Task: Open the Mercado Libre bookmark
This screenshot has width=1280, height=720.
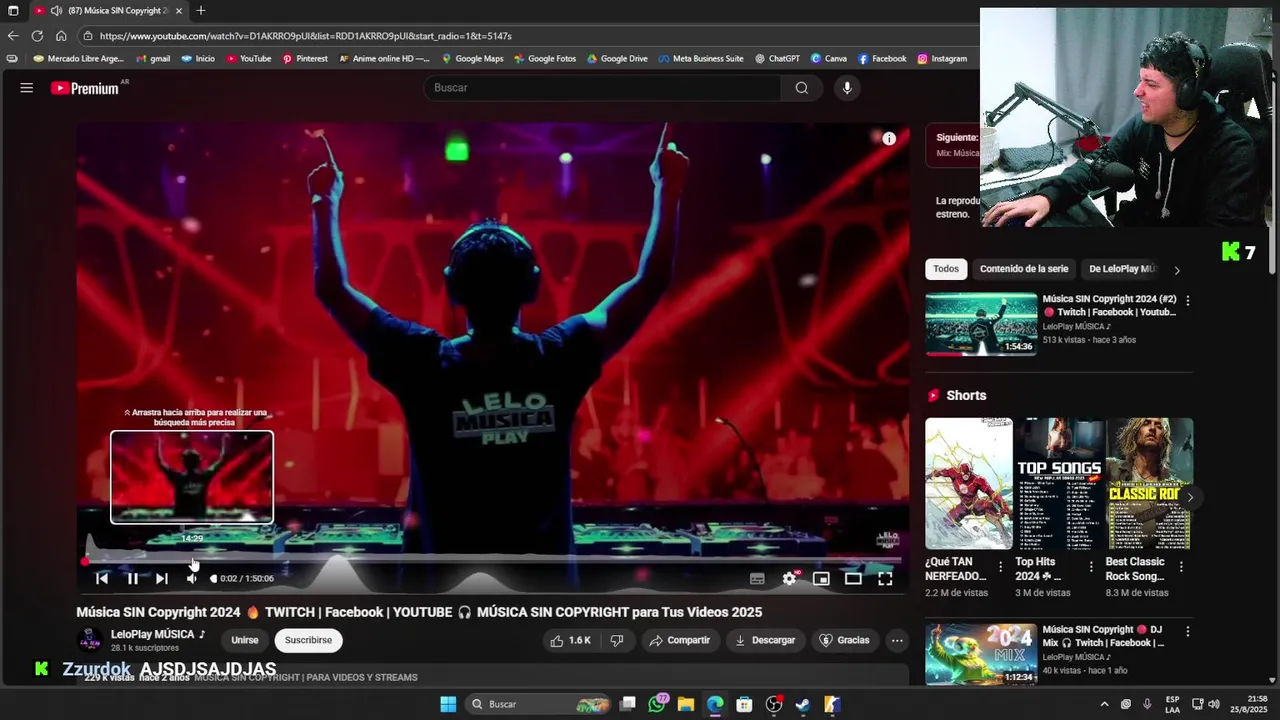Action: (x=79, y=59)
